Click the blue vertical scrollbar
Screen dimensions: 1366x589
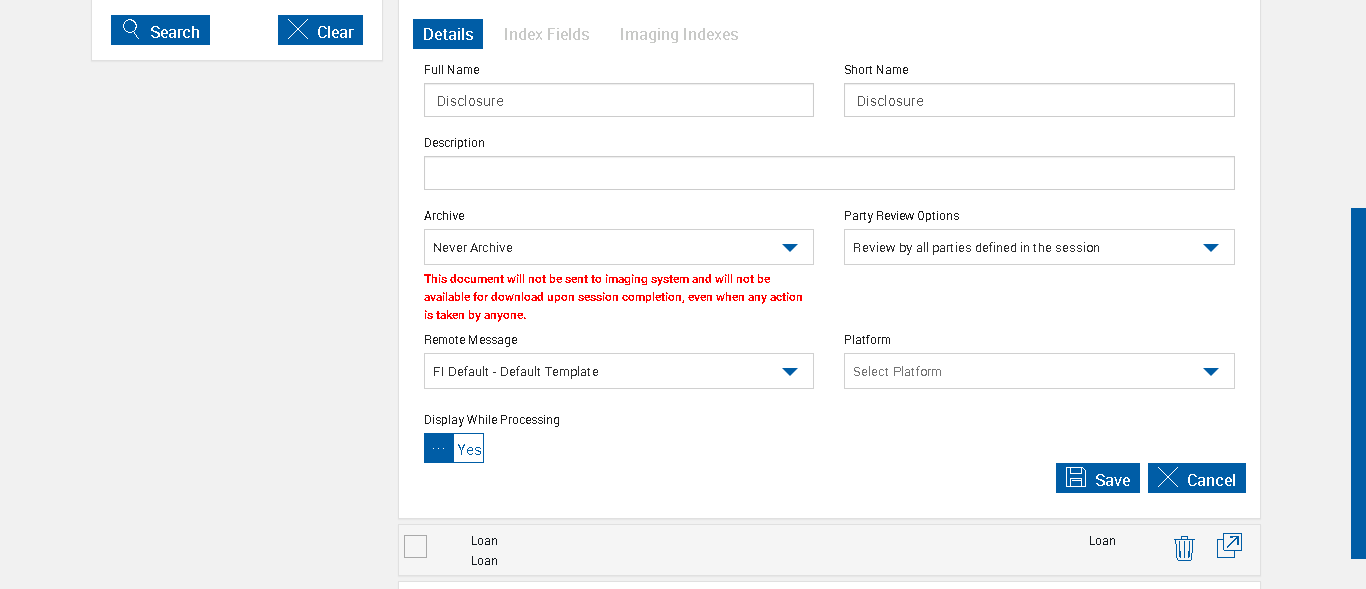coord(1358,382)
